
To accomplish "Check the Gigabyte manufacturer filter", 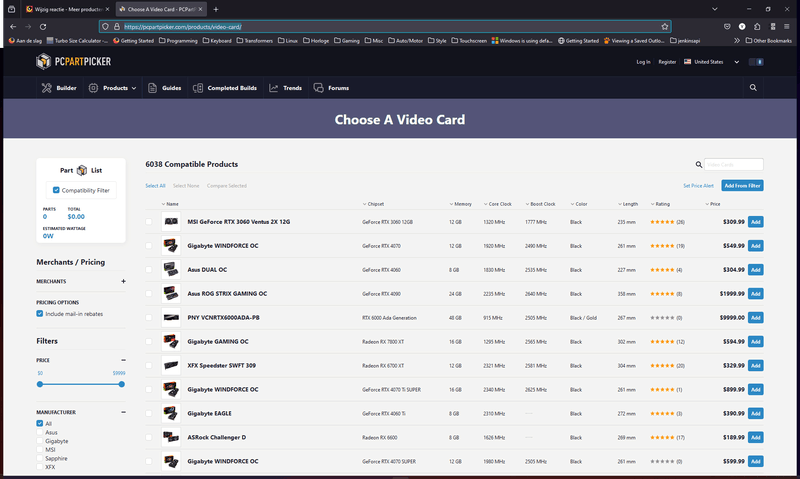I will [39, 441].
